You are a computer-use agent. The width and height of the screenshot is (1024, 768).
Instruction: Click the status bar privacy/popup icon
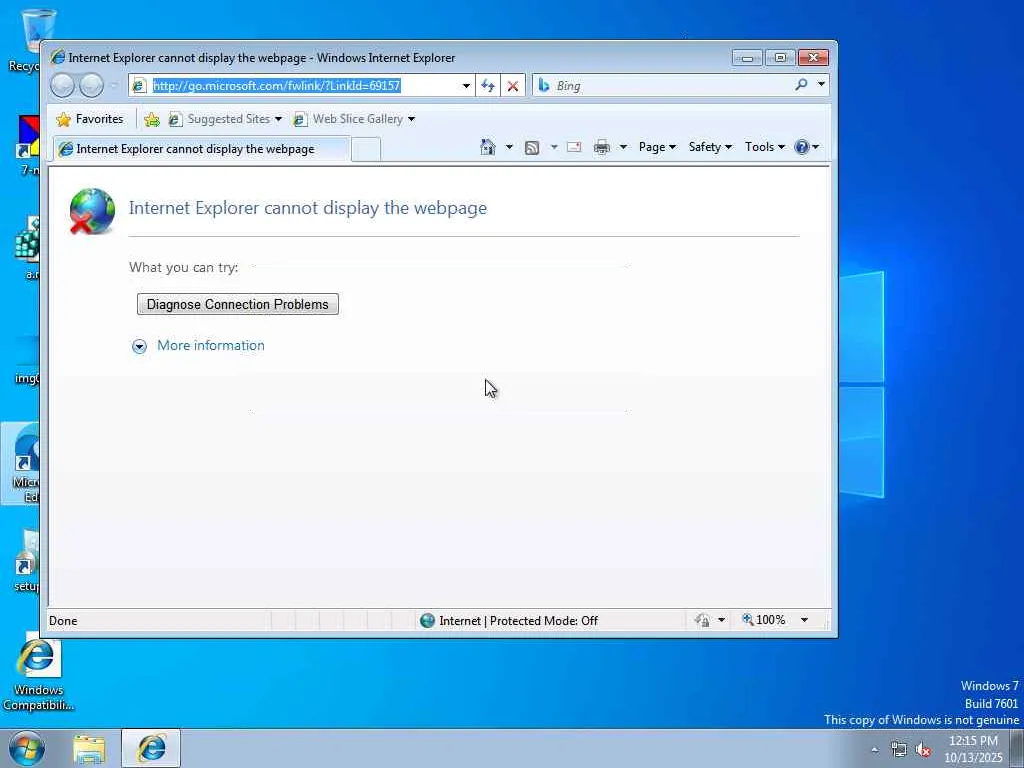pyautogui.click(x=703, y=620)
